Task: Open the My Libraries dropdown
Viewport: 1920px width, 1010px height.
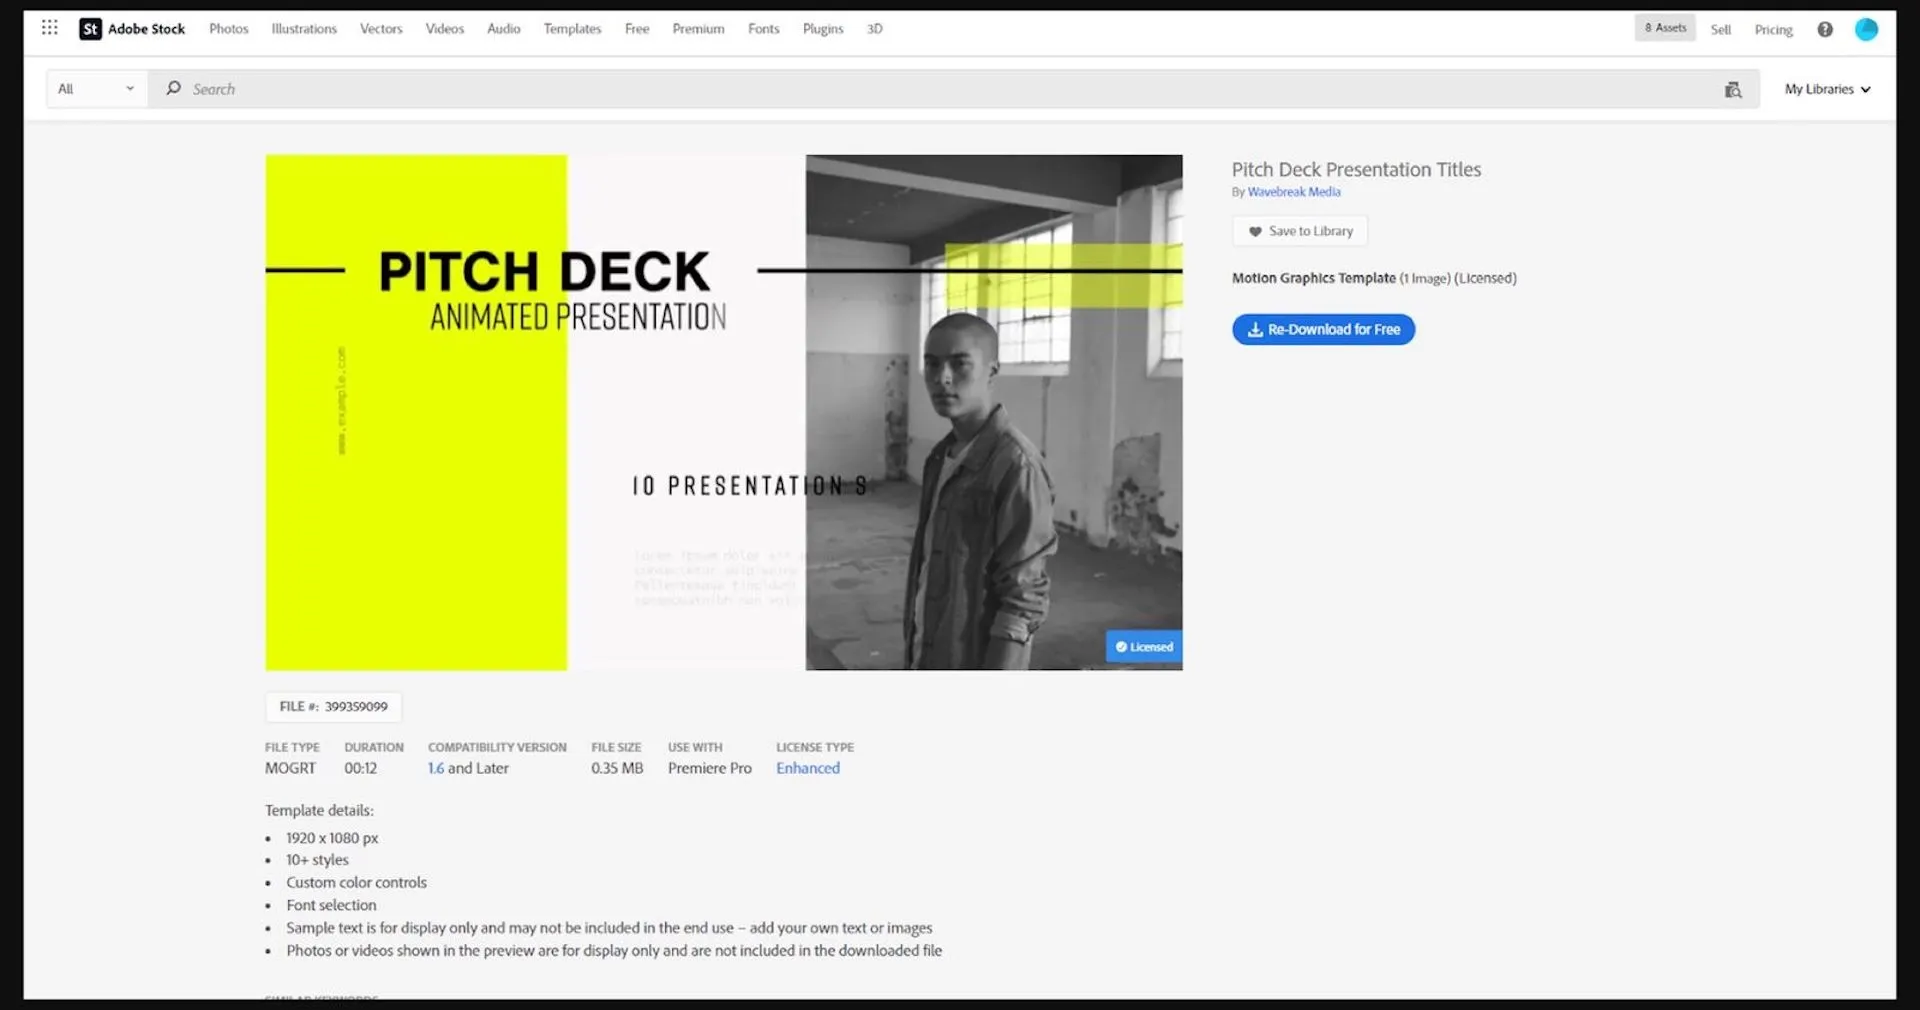Action: pyautogui.click(x=1827, y=89)
